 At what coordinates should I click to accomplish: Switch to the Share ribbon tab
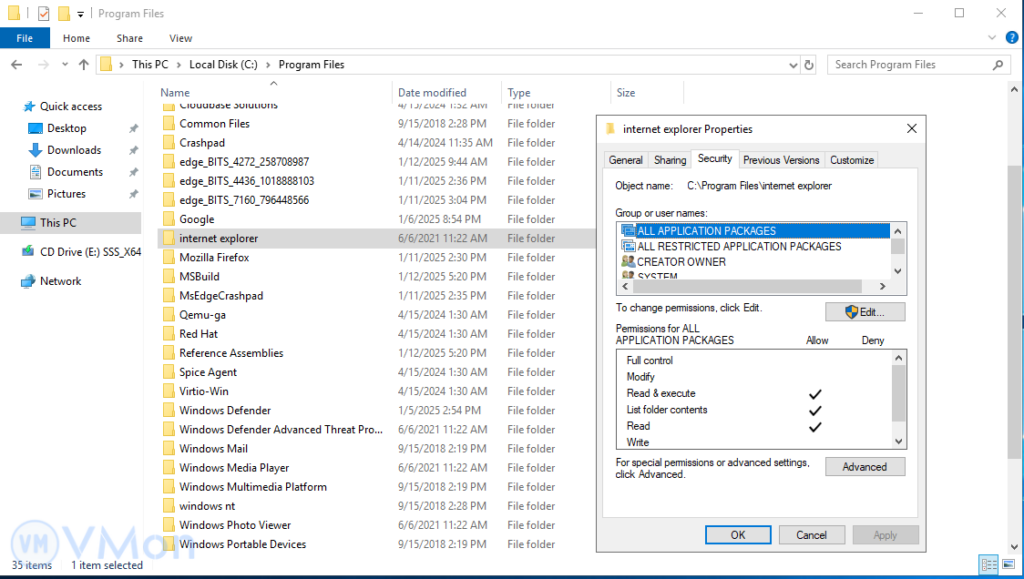[129, 39]
